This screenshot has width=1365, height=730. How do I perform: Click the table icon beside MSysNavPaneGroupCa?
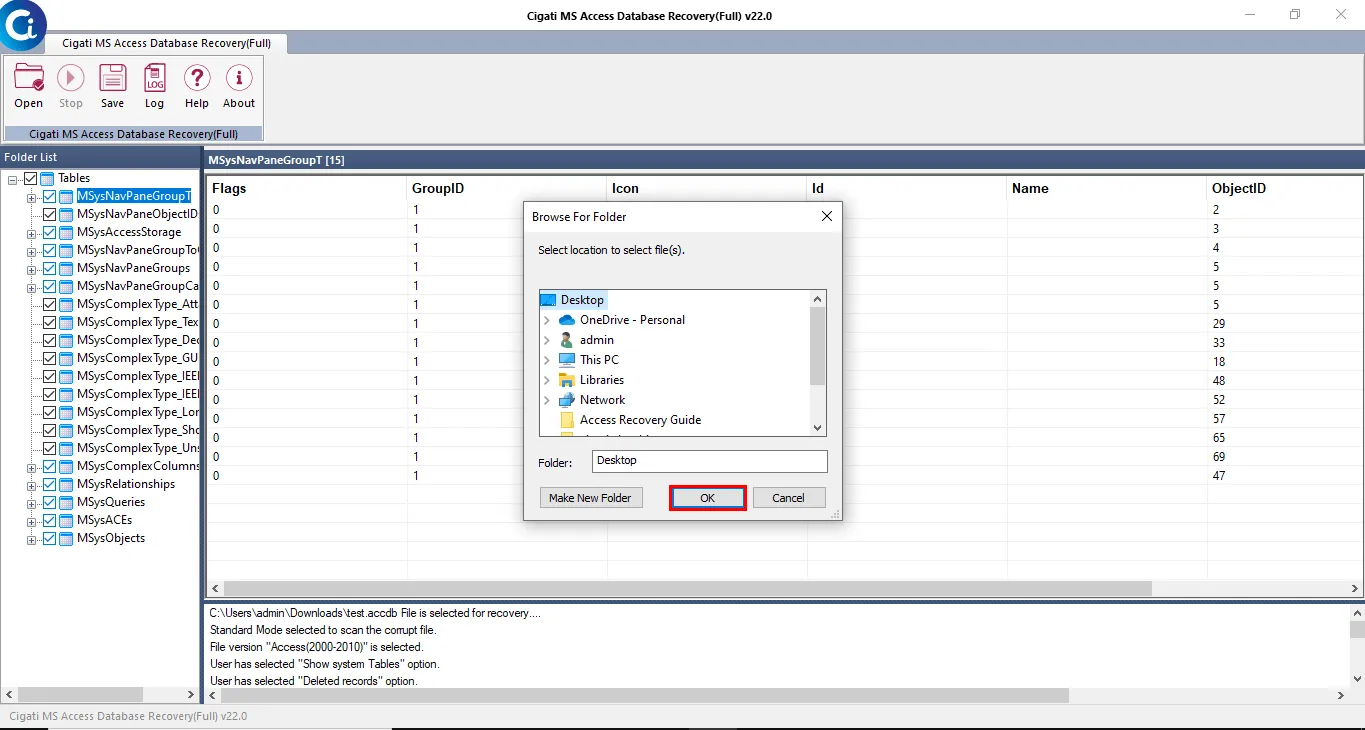(67, 286)
